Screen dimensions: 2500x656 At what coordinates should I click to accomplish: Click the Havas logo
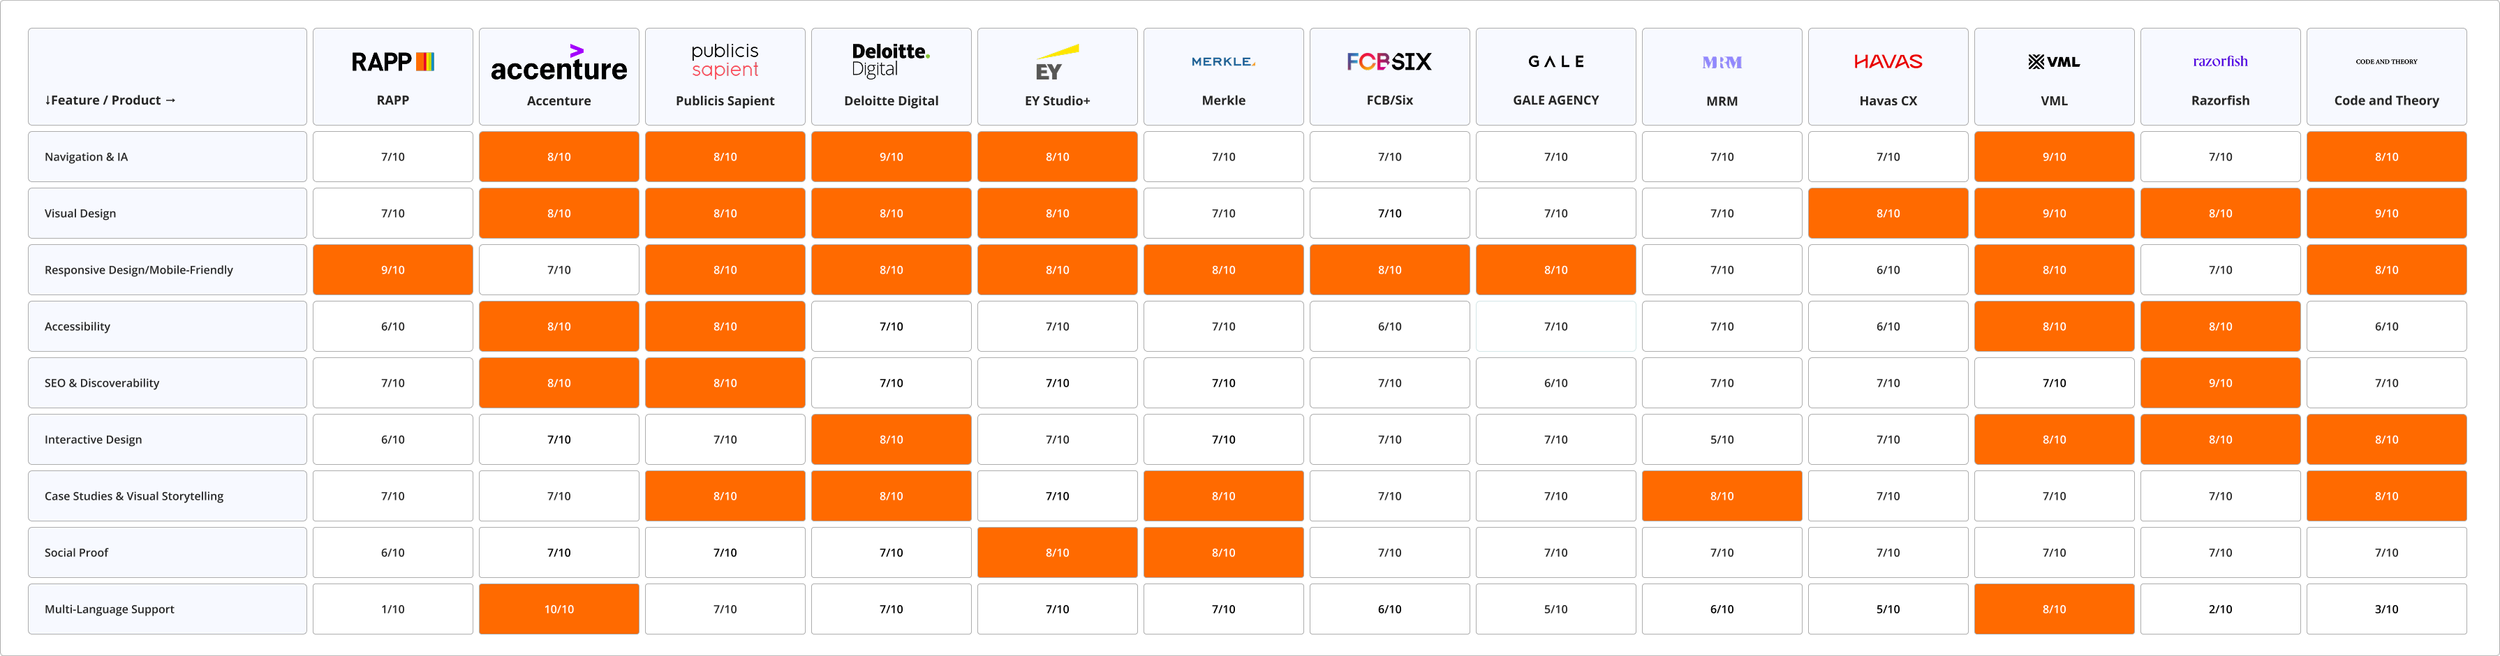[x=1888, y=62]
